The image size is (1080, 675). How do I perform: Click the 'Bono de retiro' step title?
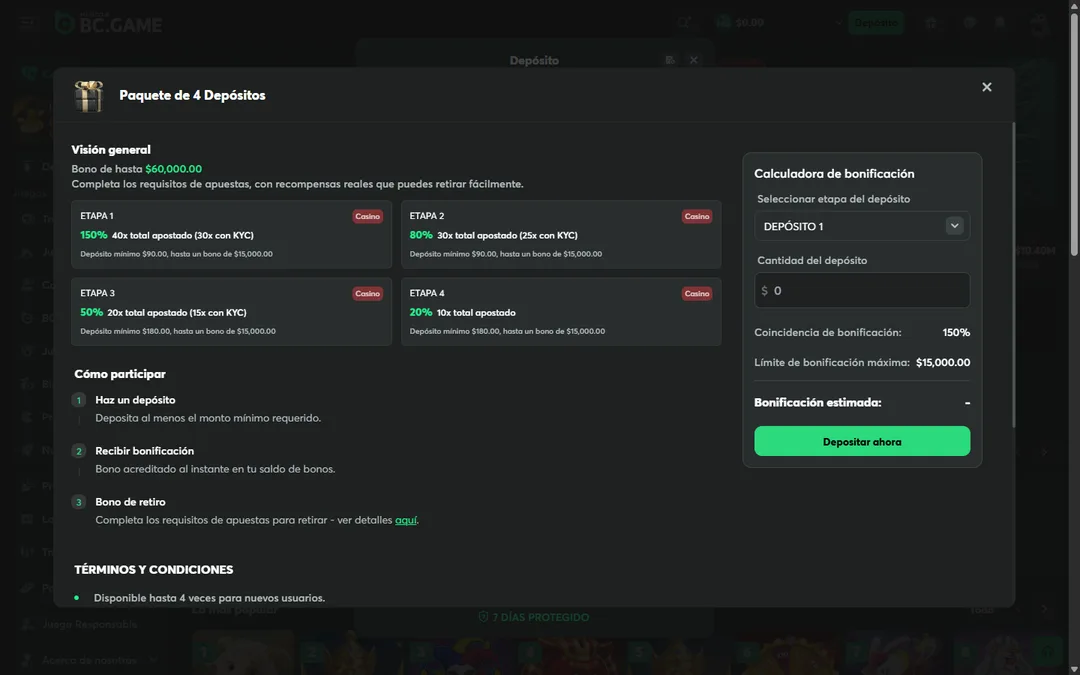pos(130,502)
